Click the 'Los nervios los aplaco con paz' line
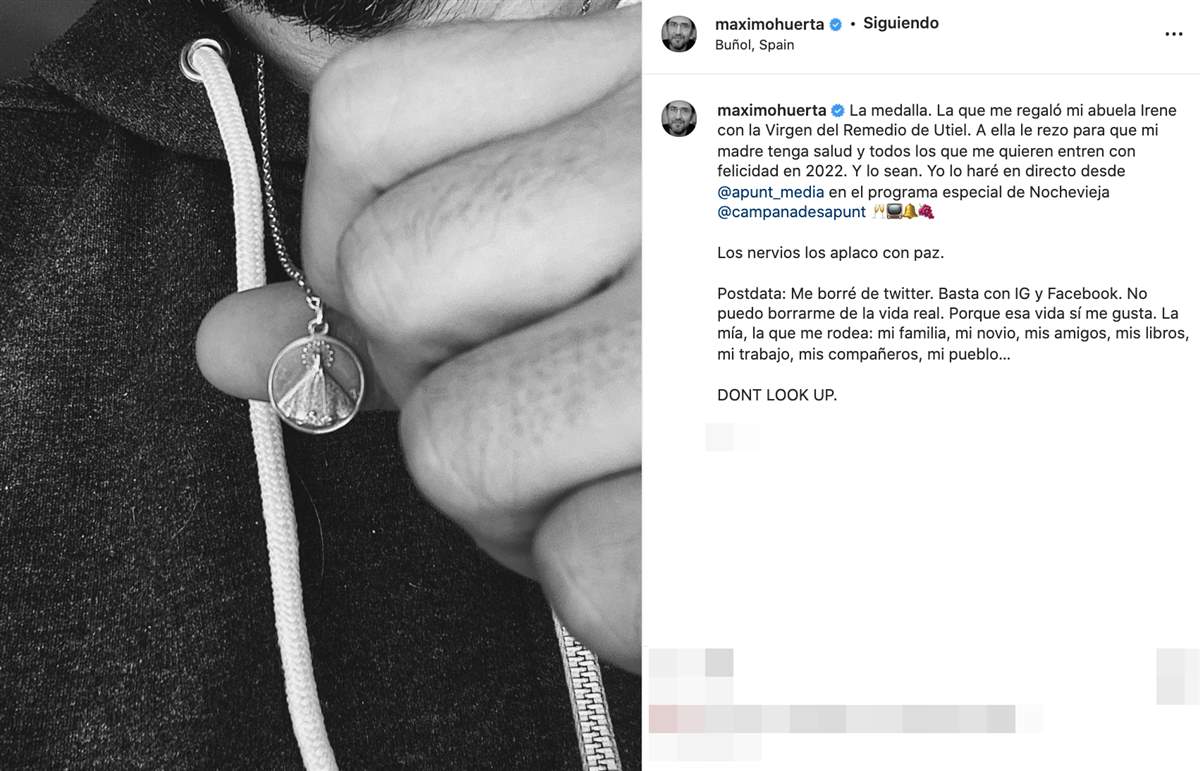Viewport: 1200px width, 771px height. point(830,253)
